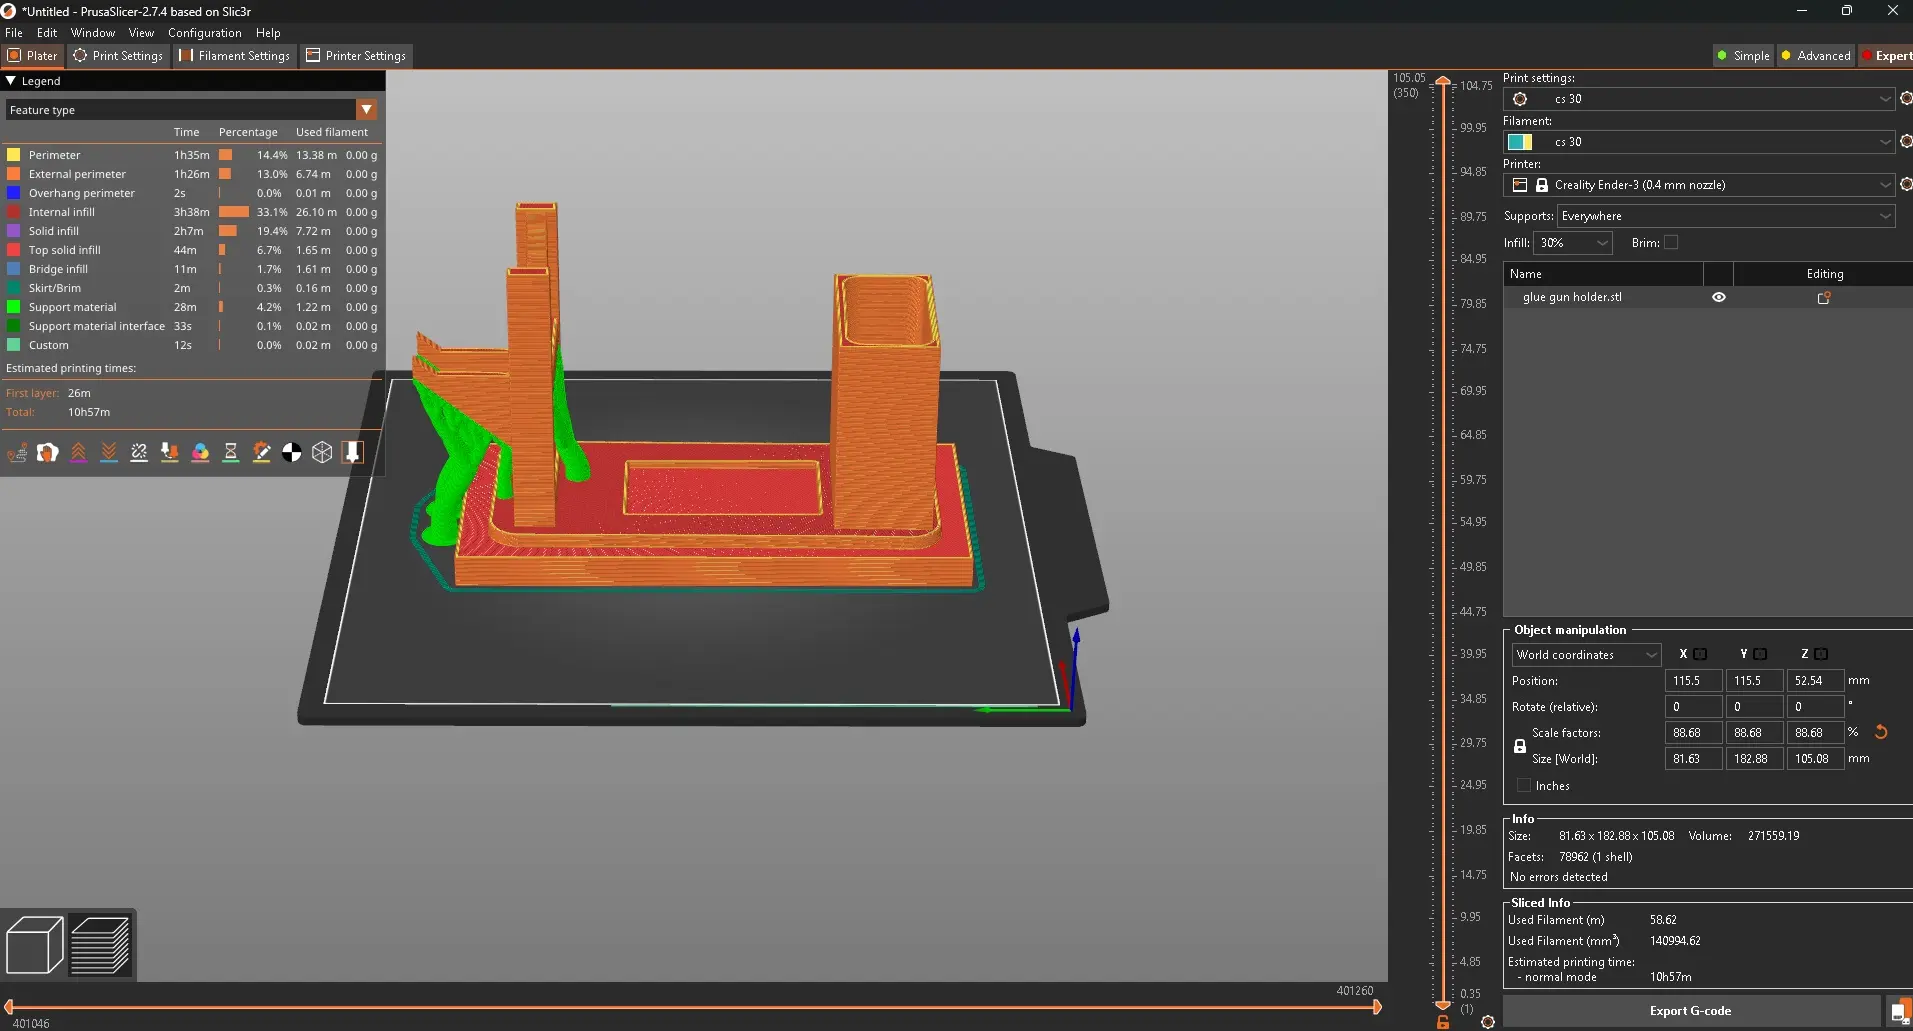
Task: Select Advanced mode
Action: coord(1815,56)
